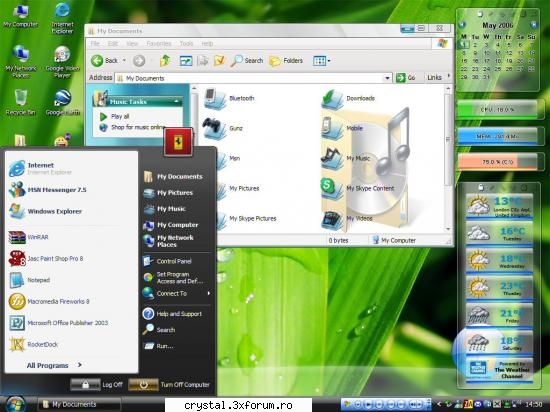Open the Favorites menu
The height and width of the screenshot is (412, 550).
click(x=159, y=43)
